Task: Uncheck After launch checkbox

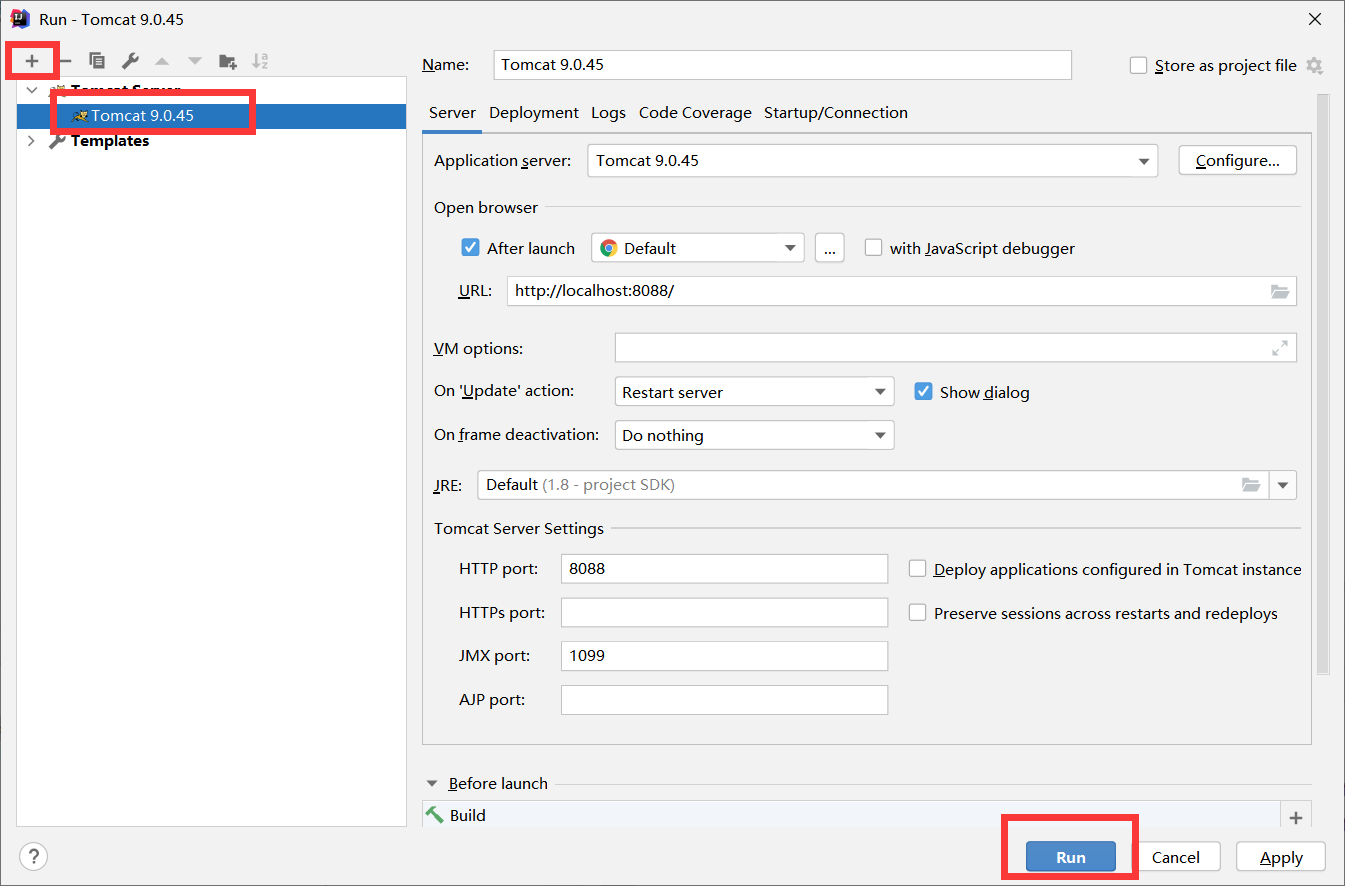Action: click(x=470, y=248)
